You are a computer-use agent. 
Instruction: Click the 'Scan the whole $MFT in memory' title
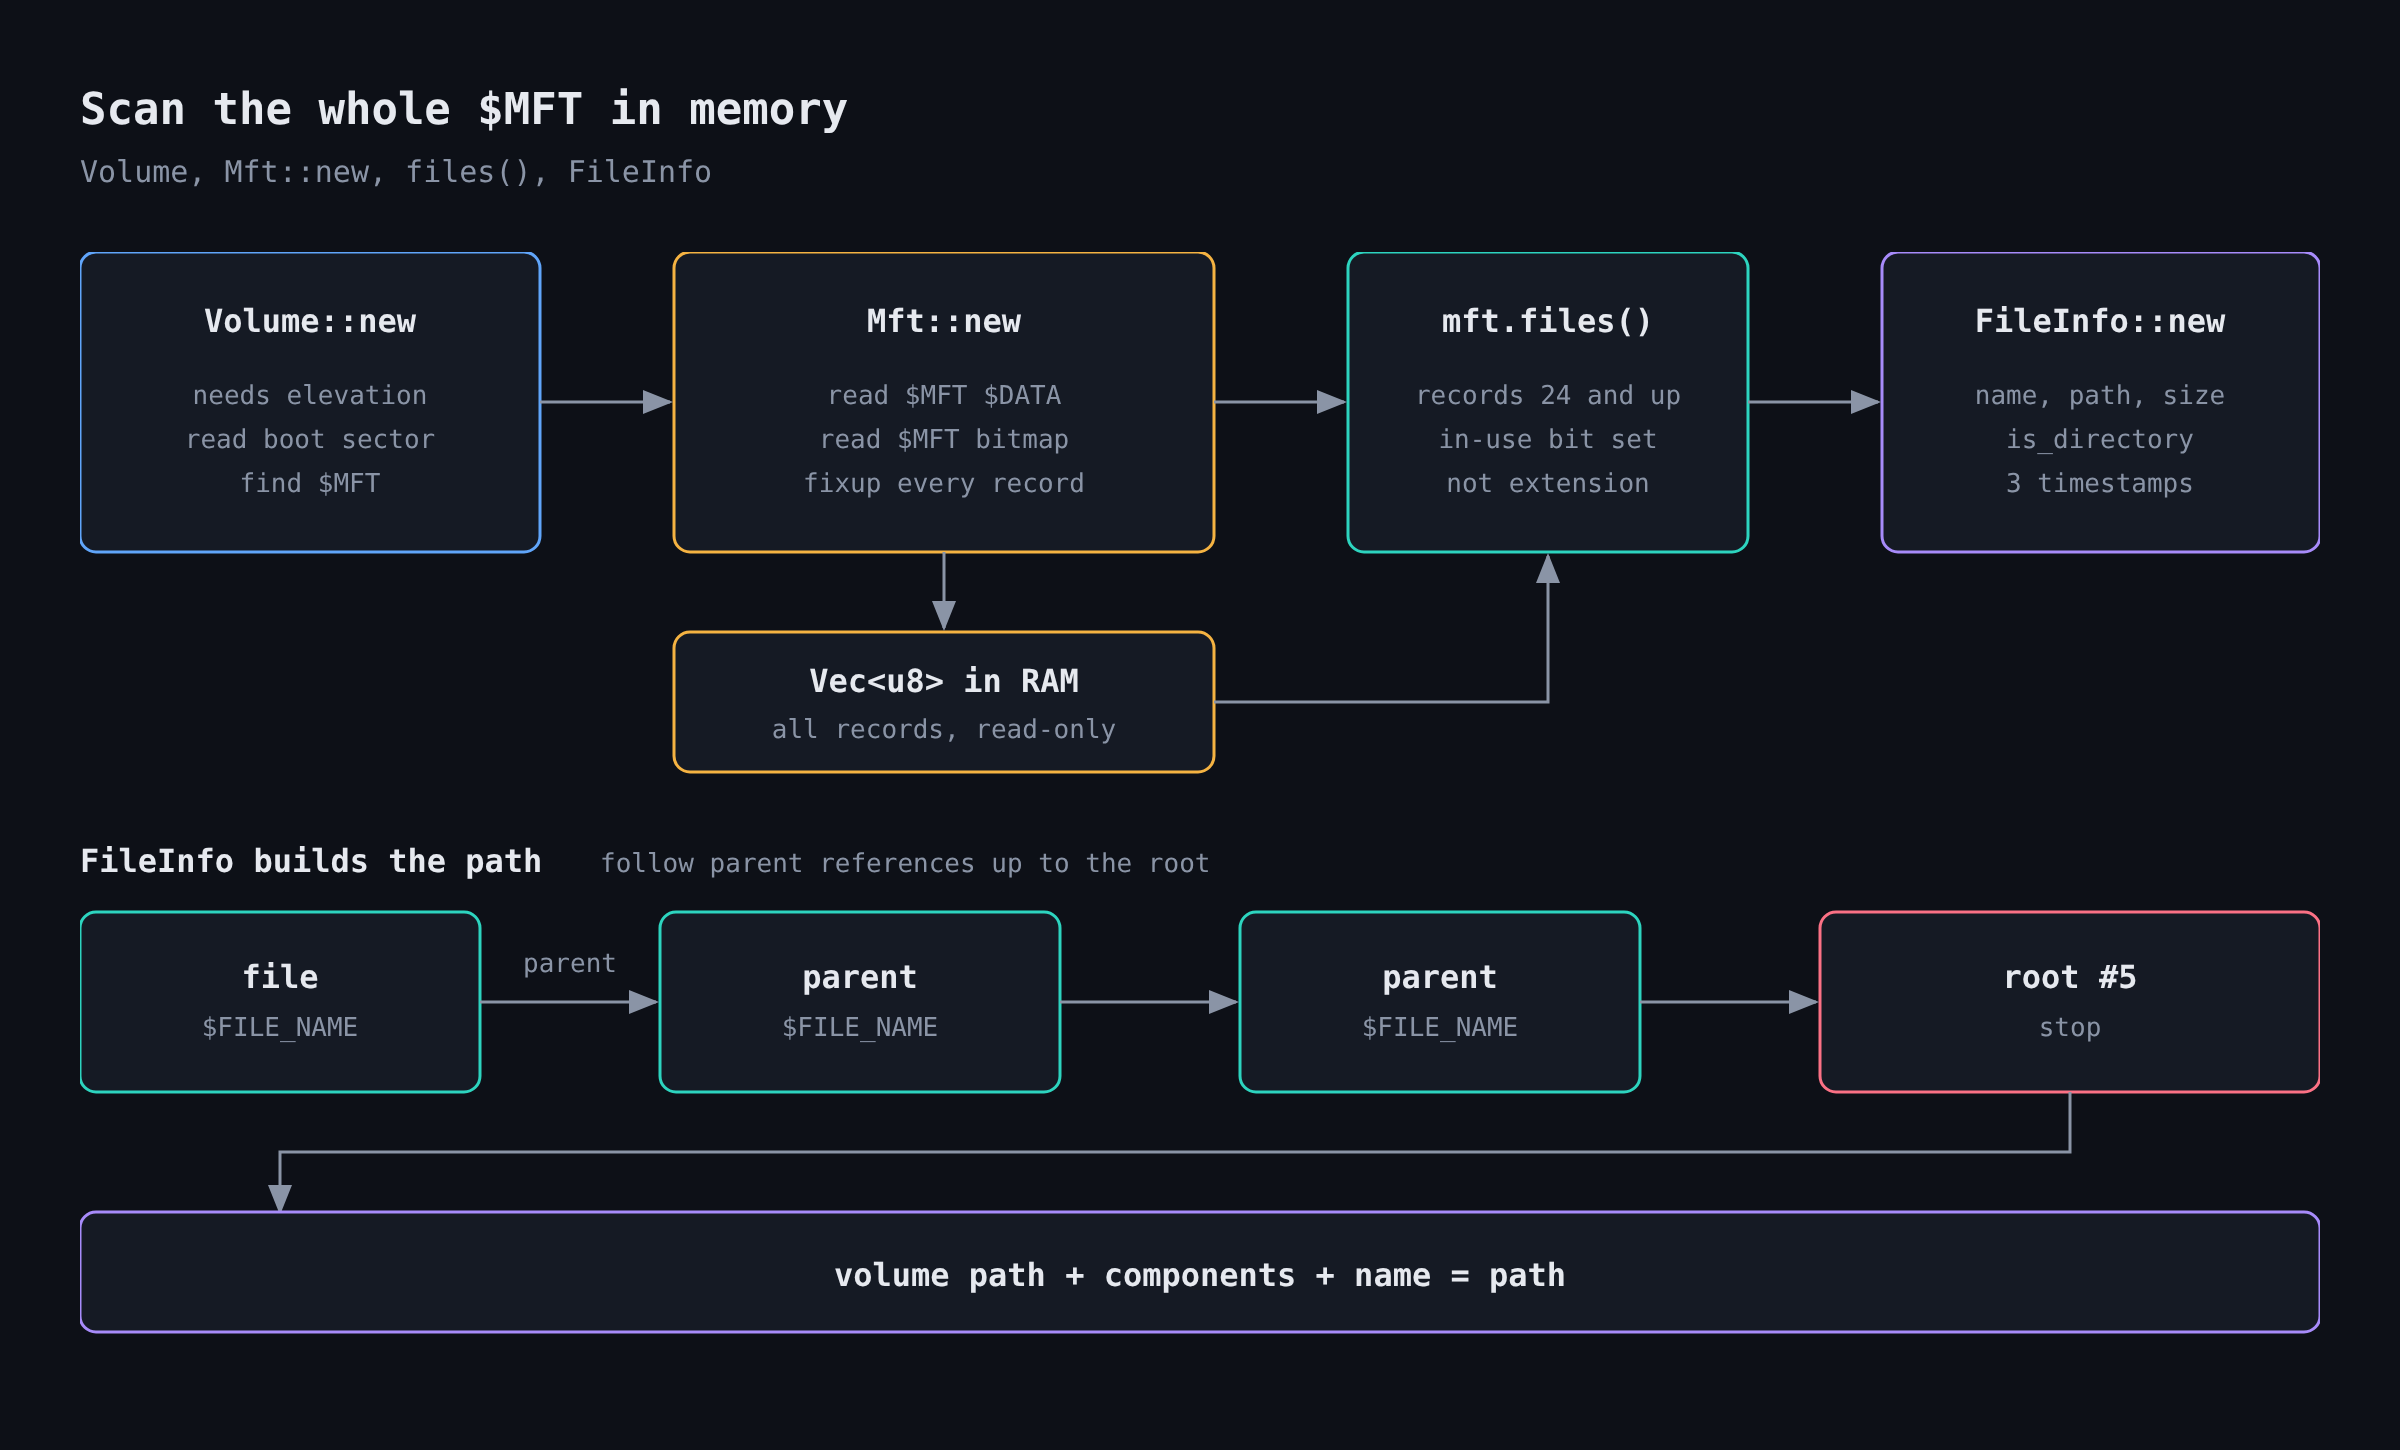[x=464, y=109]
